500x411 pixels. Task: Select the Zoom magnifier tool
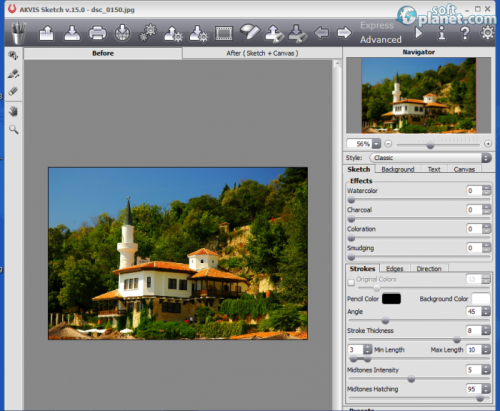[x=13, y=129]
